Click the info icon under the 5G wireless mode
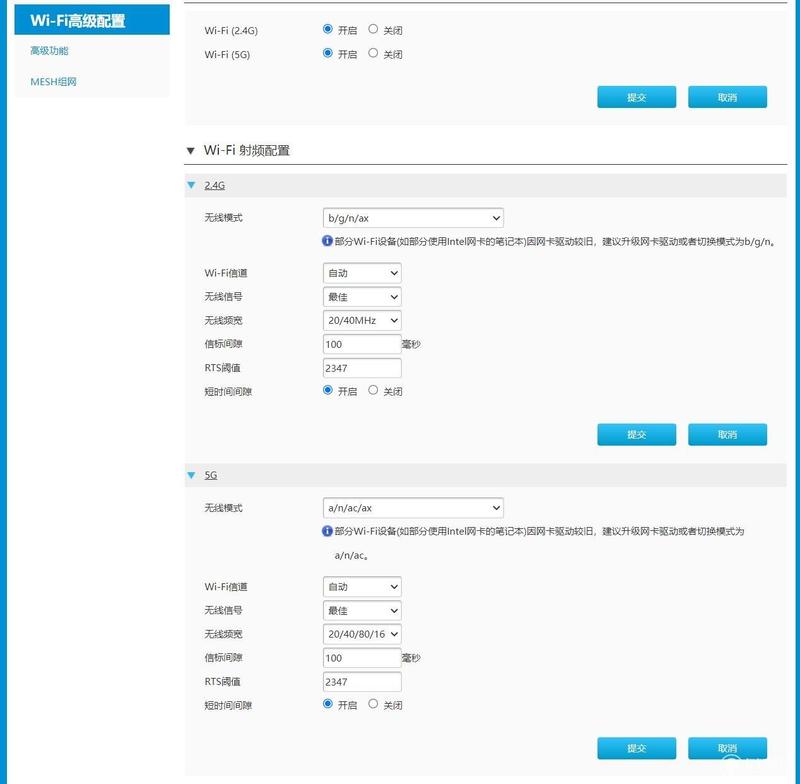This screenshot has height=784, width=800. [327, 531]
